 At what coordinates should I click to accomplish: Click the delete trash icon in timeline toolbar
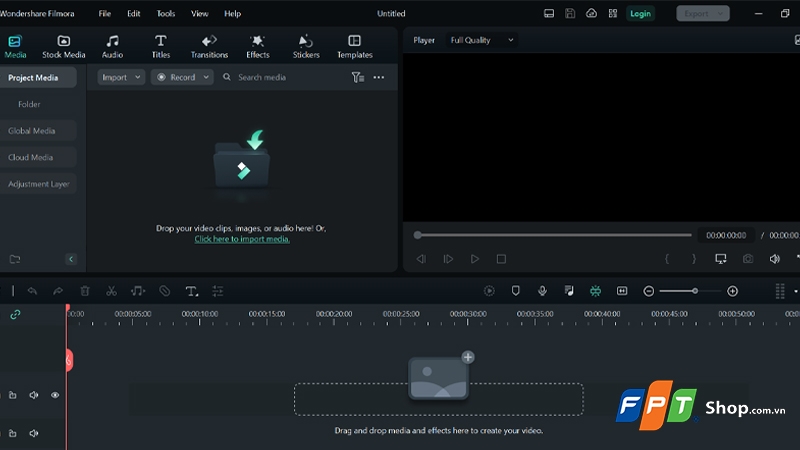click(85, 291)
